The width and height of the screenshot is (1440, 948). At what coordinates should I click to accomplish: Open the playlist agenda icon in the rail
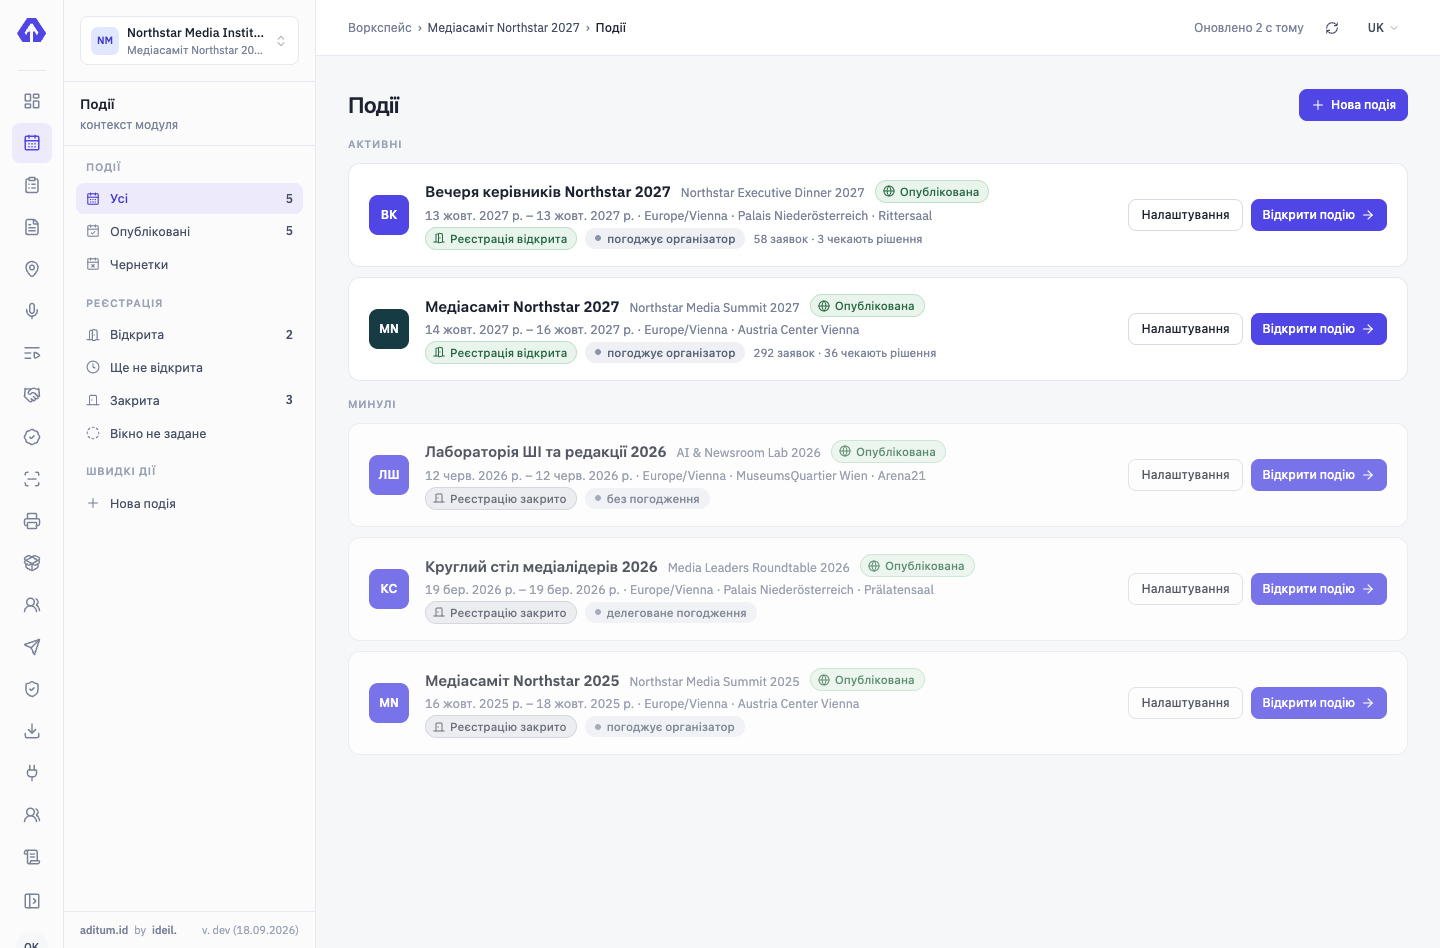coord(32,353)
